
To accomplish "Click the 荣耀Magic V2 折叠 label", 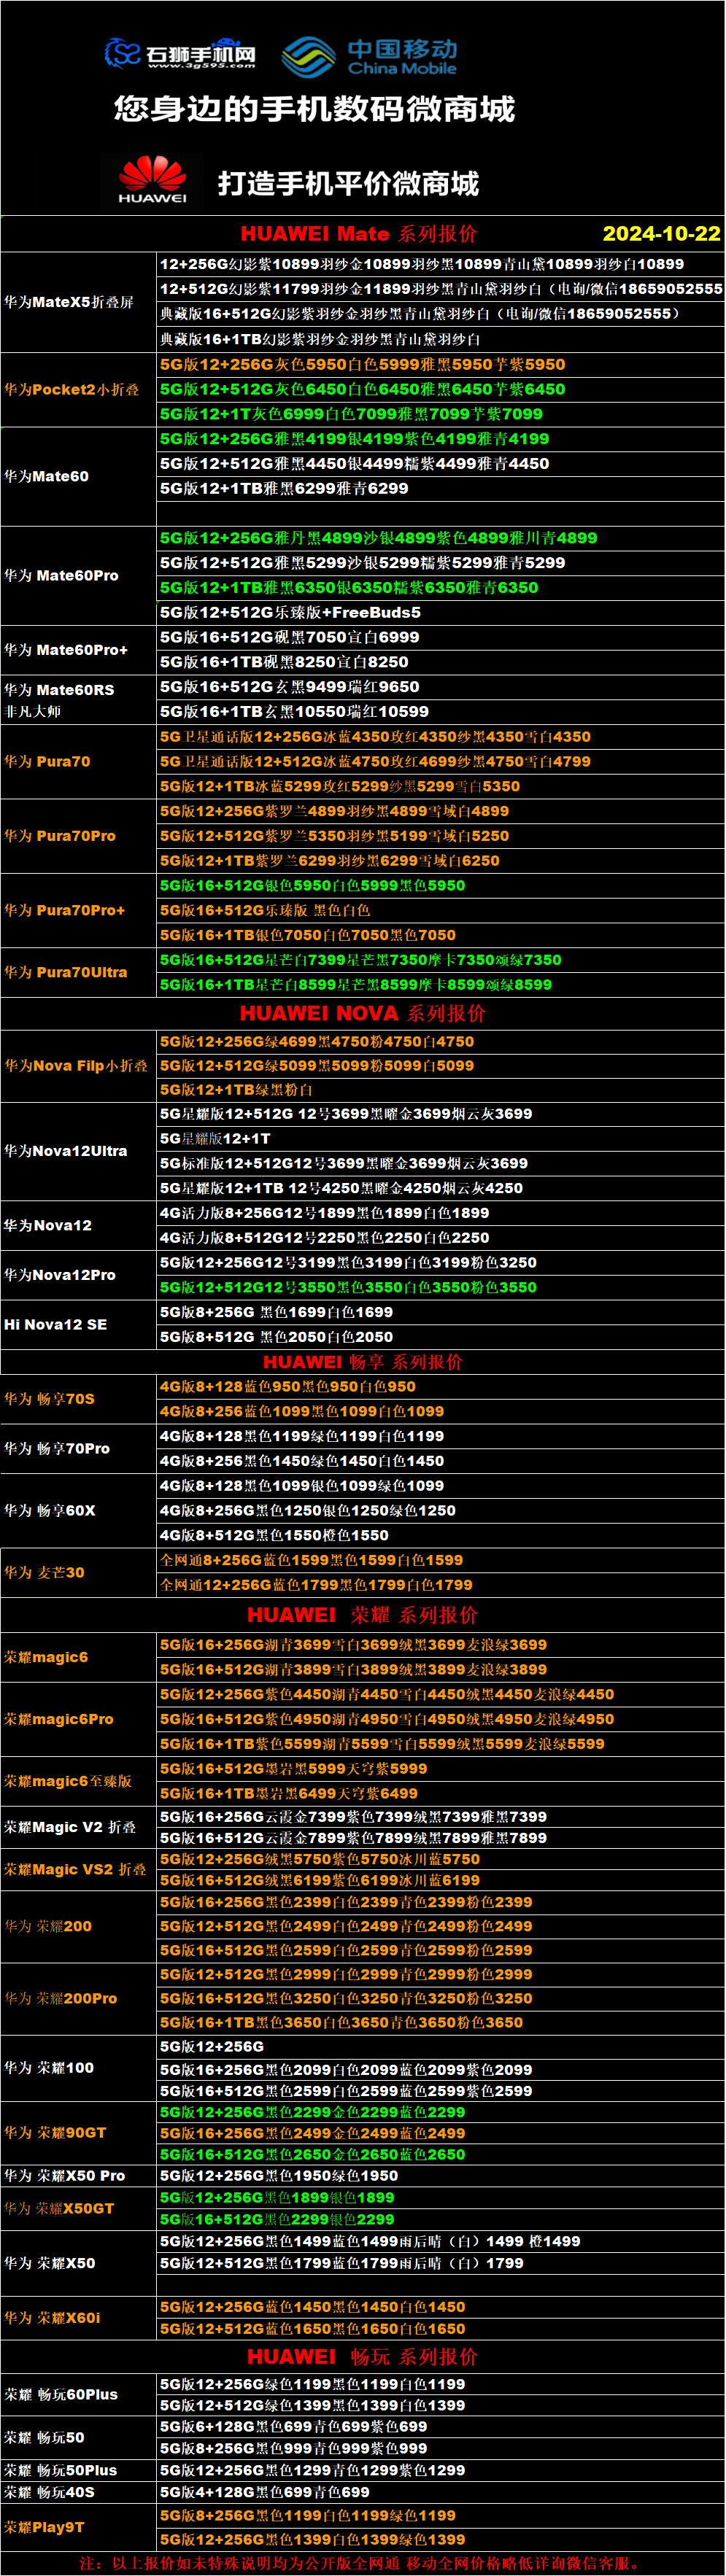I will [70, 1827].
